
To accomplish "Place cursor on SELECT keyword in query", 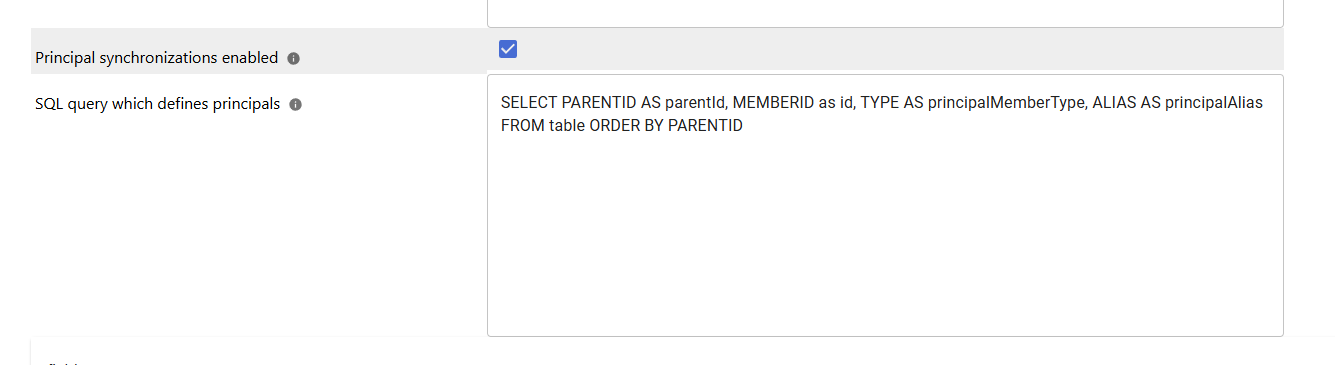I will (529, 102).
